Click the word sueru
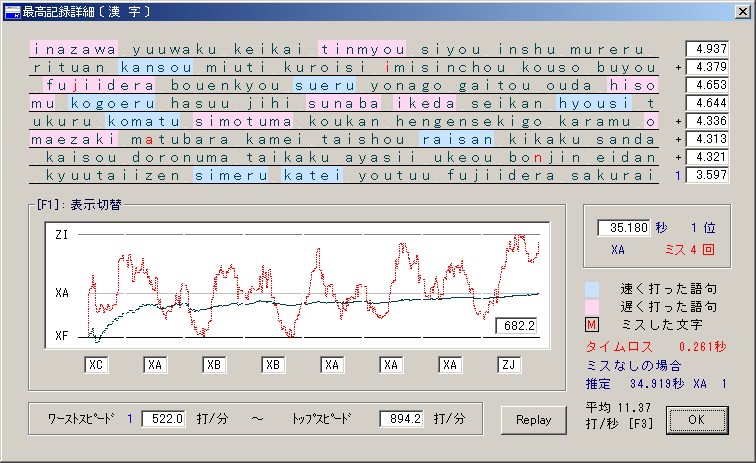 click(x=324, y=85)
